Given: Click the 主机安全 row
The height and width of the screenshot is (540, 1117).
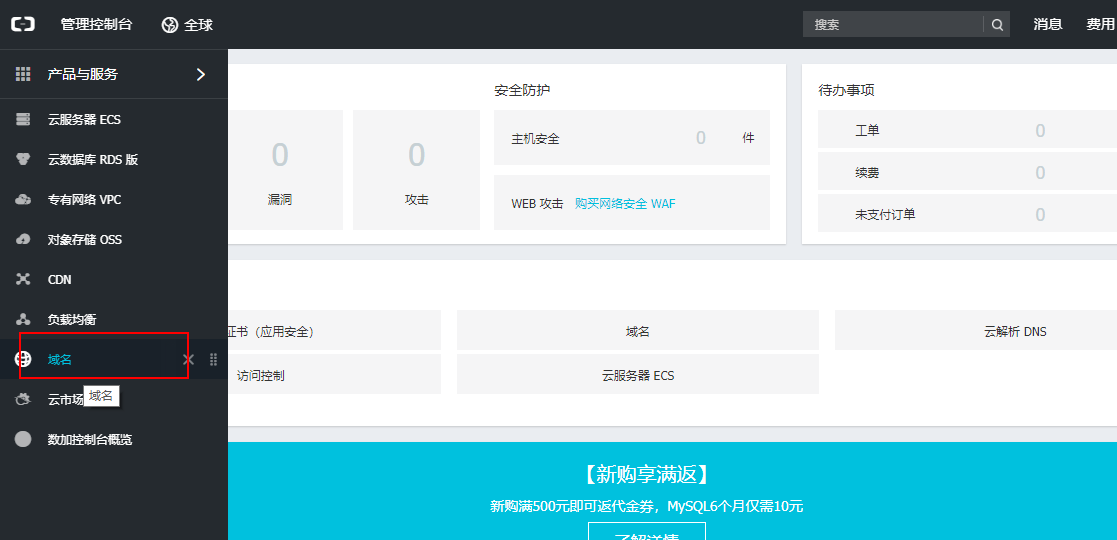Looking at the screenshot, I should click(631, 137).
